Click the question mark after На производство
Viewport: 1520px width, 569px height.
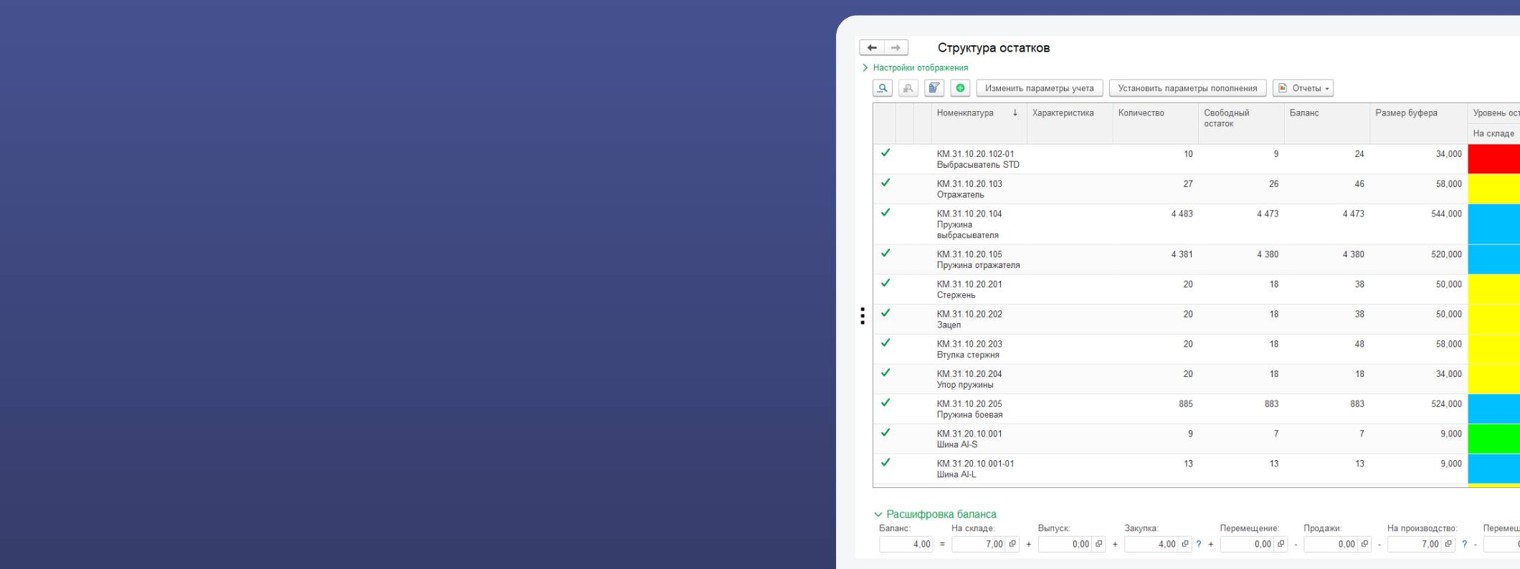1464,544
